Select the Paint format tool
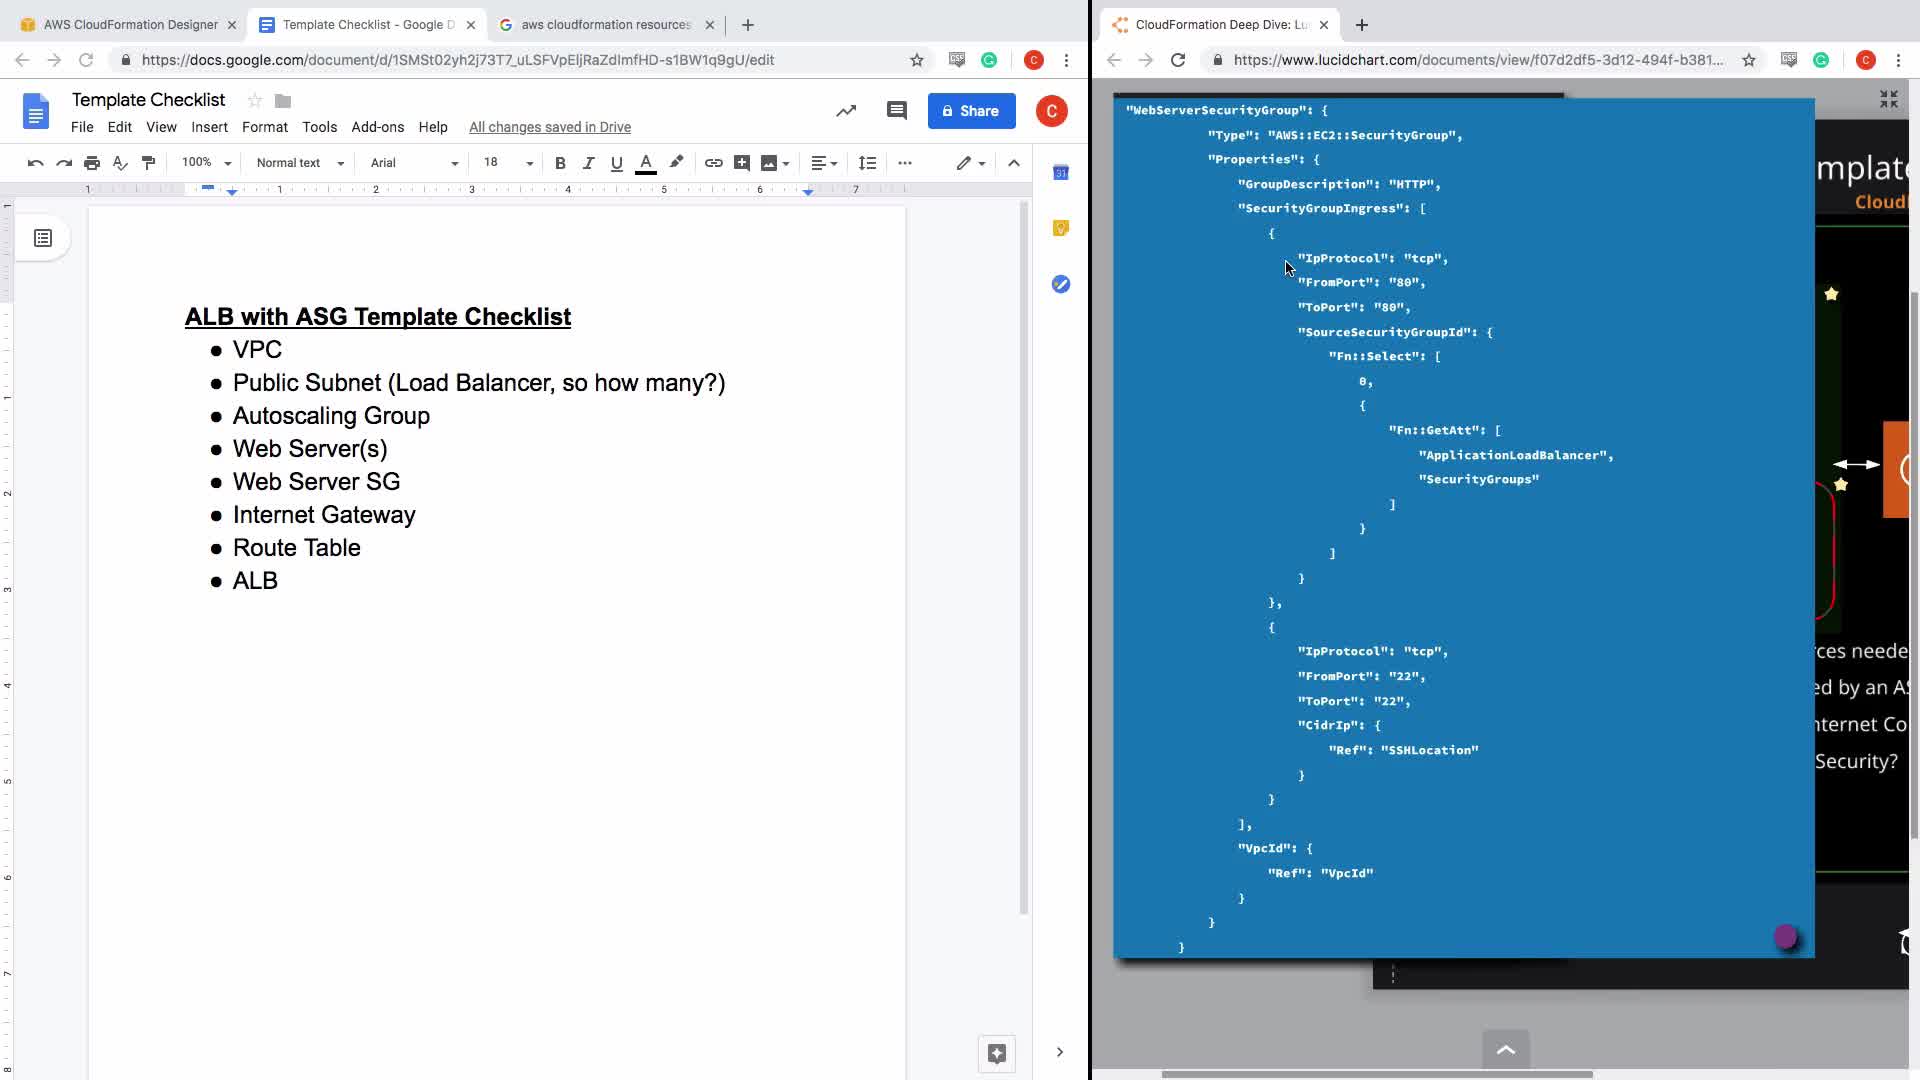The image size is (1920, 1080). (x=149, y=163)
